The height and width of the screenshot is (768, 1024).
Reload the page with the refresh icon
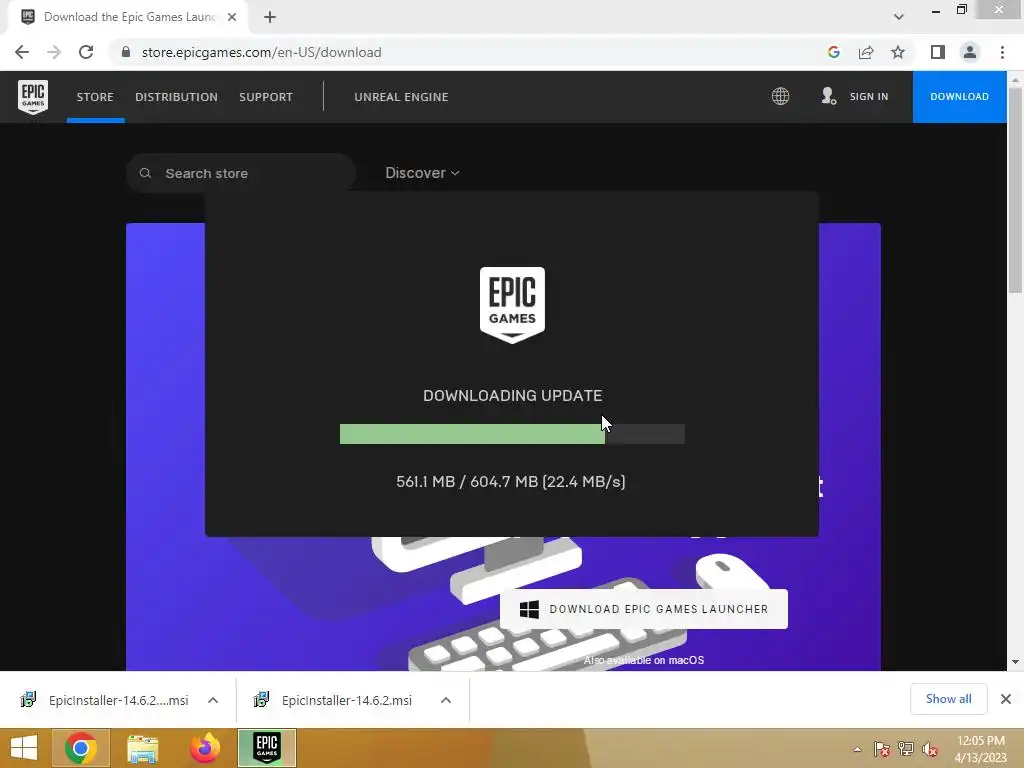pos(86,52)
